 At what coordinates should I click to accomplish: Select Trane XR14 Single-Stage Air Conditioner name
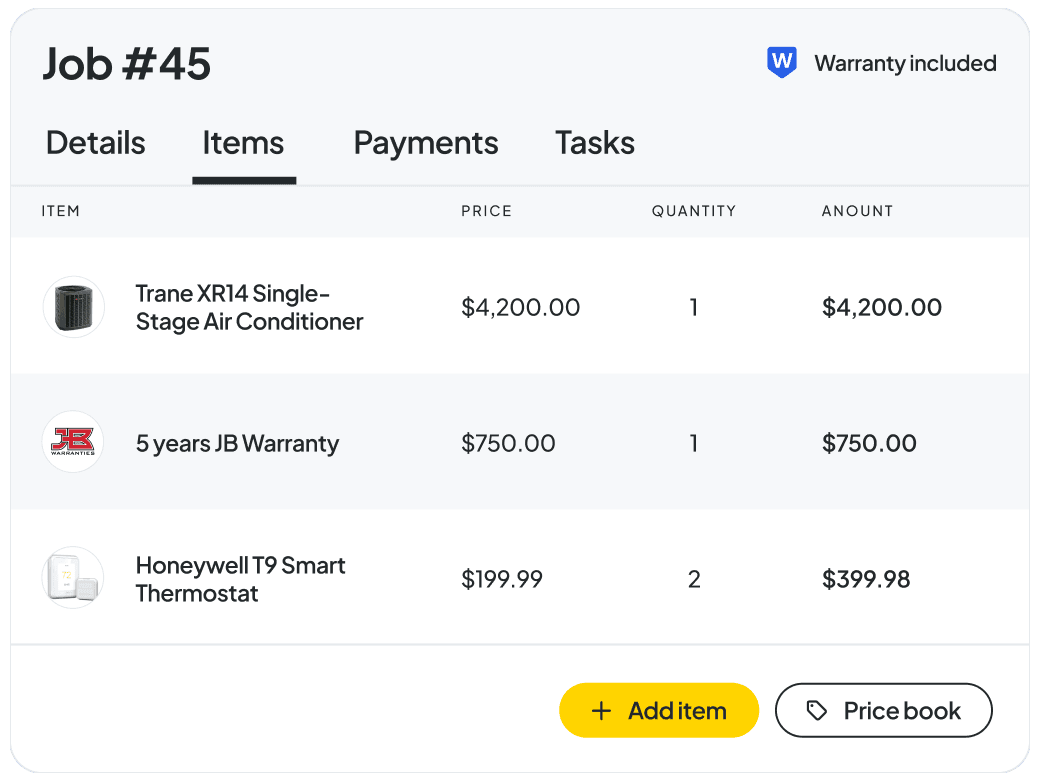point(249,308)
